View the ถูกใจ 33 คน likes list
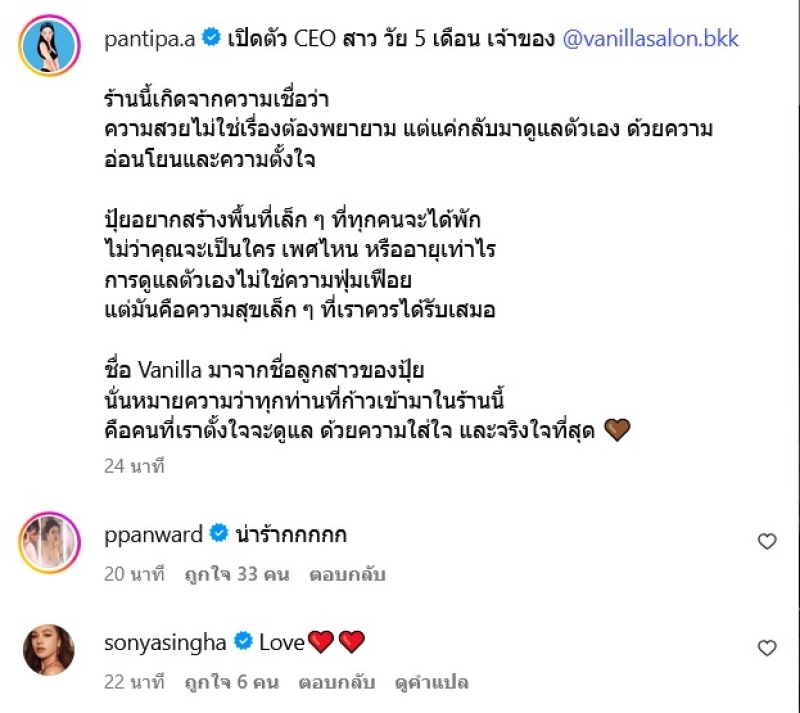Viewport: 800px width, 713px height. click(x=237, y=574)
